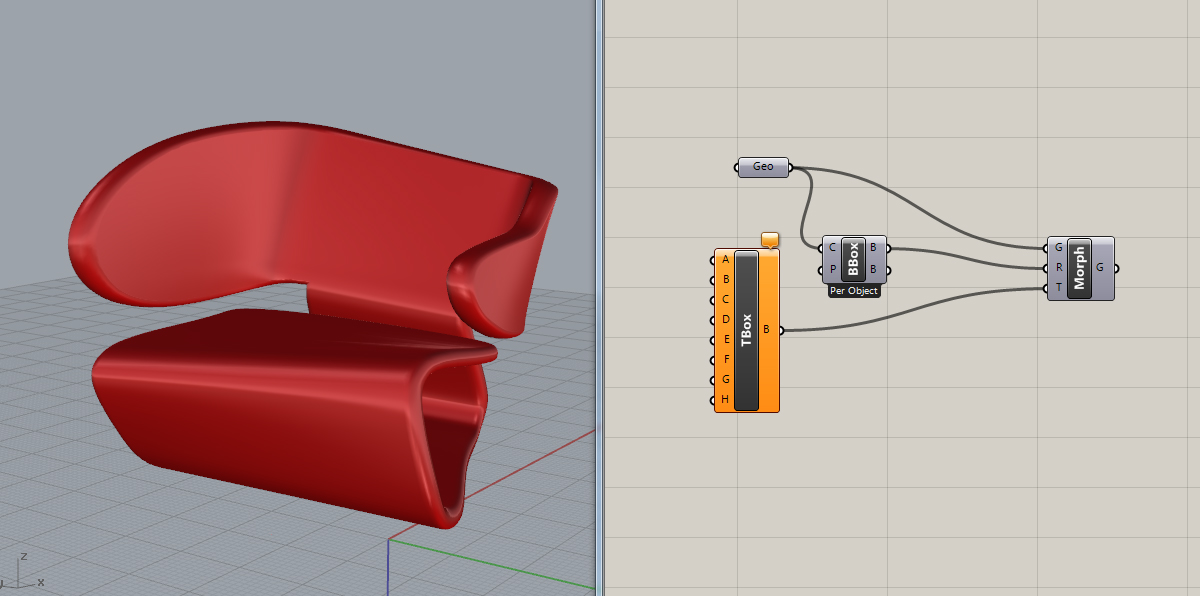Select the BBox component name bar
This screenshot has height=596, width=1200.
(x=853, y=259)
